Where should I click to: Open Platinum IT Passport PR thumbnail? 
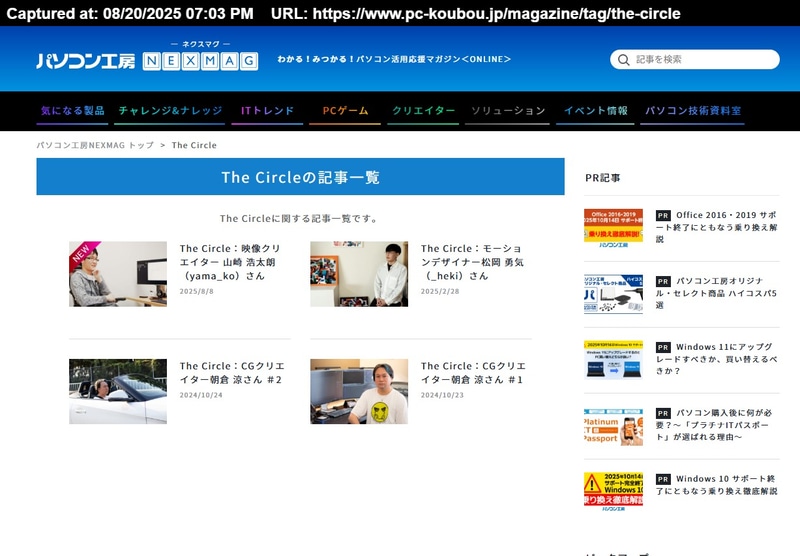(x=613, y=427)
